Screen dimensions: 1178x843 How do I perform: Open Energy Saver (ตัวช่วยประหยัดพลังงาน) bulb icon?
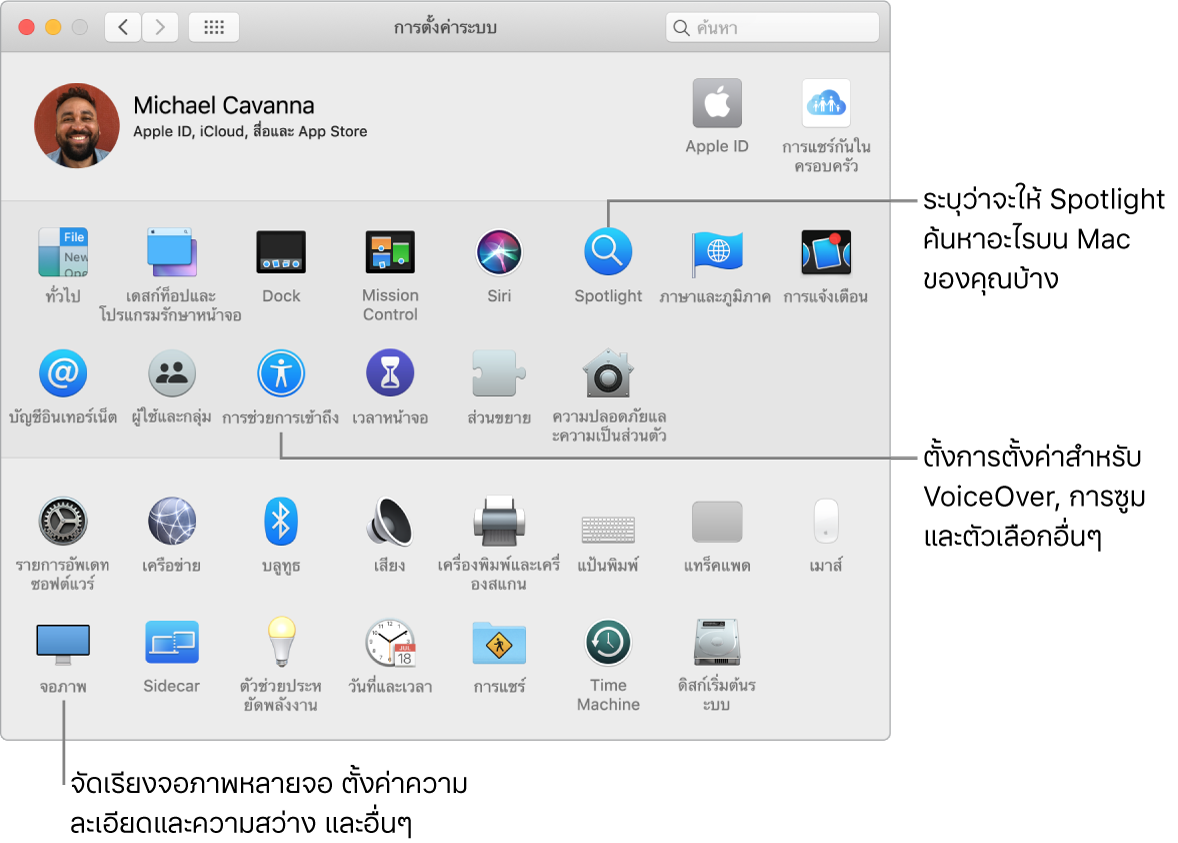[x=281, y=642]
